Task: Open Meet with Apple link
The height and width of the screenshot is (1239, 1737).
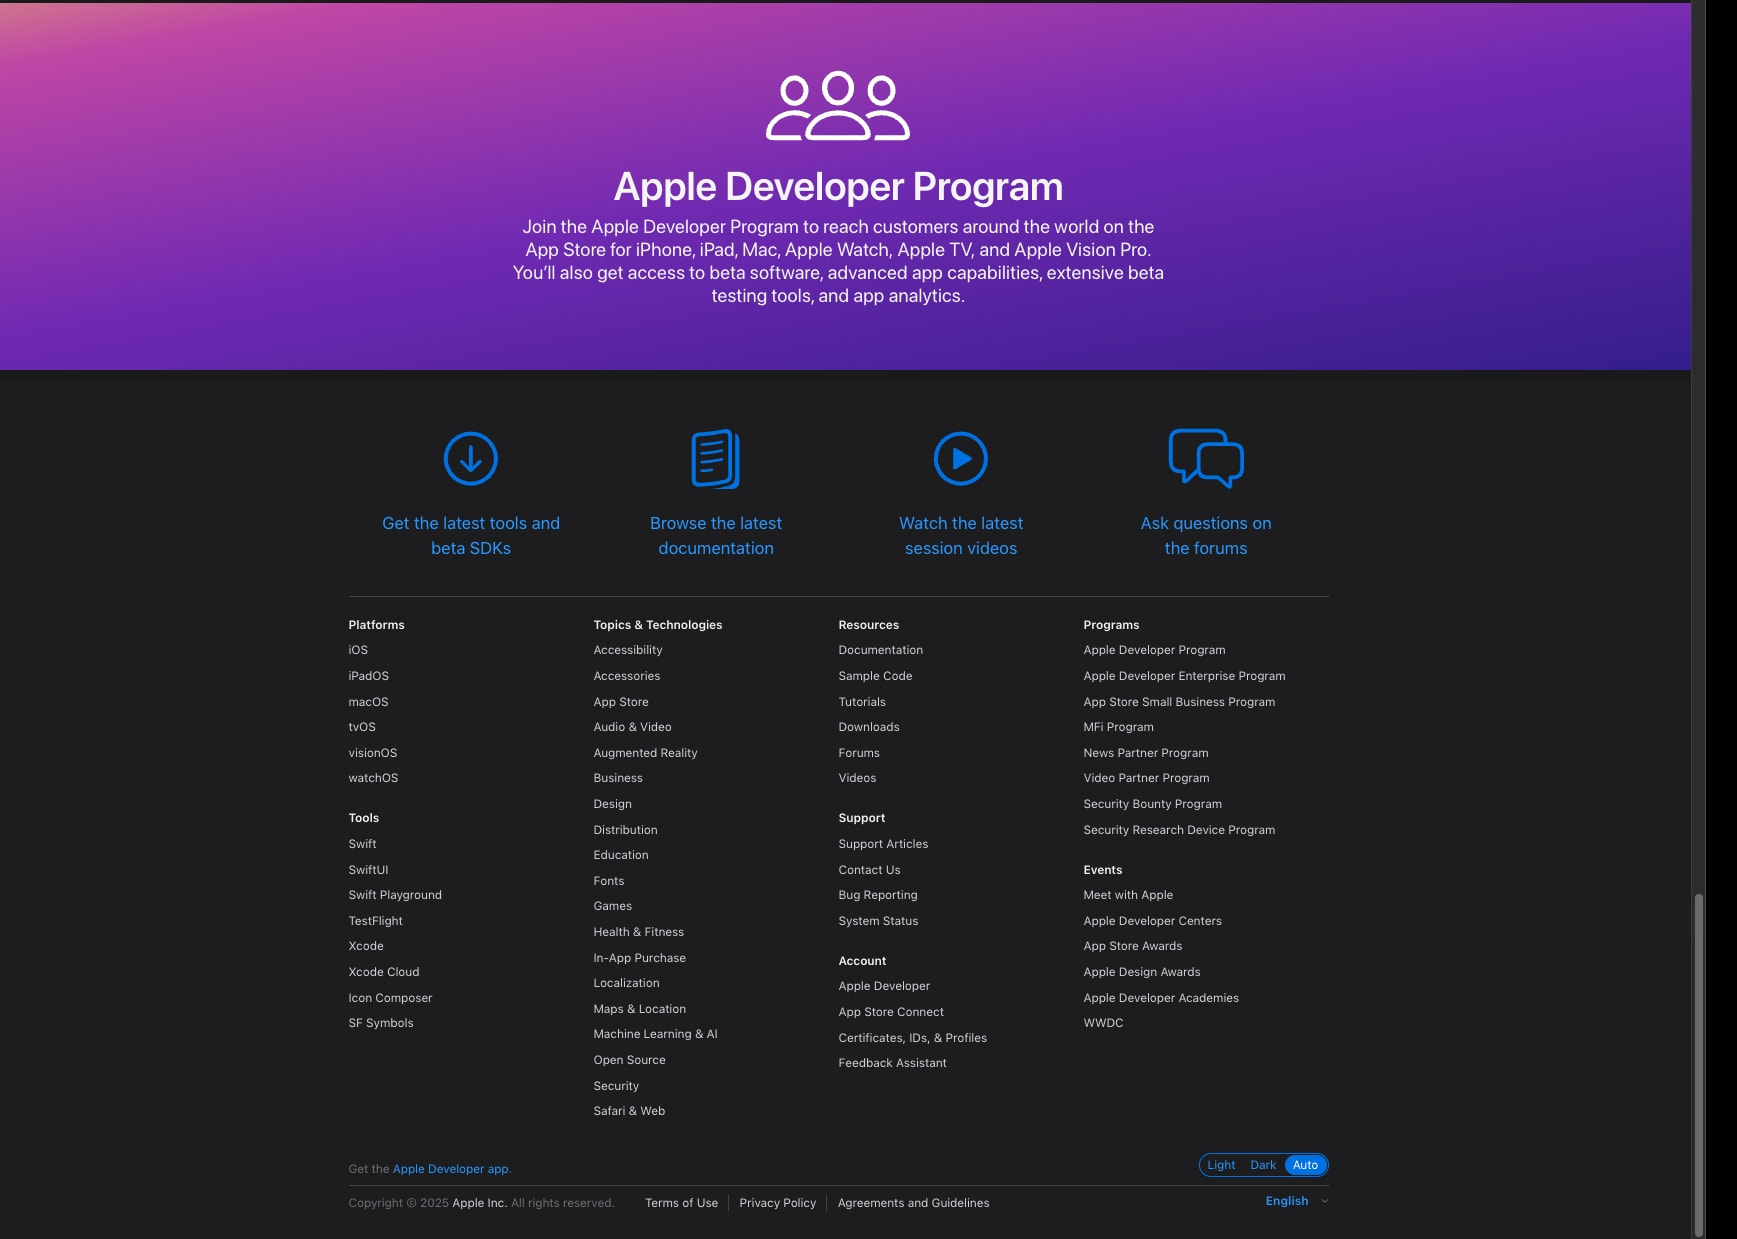Action: (x=1128, y=895)
